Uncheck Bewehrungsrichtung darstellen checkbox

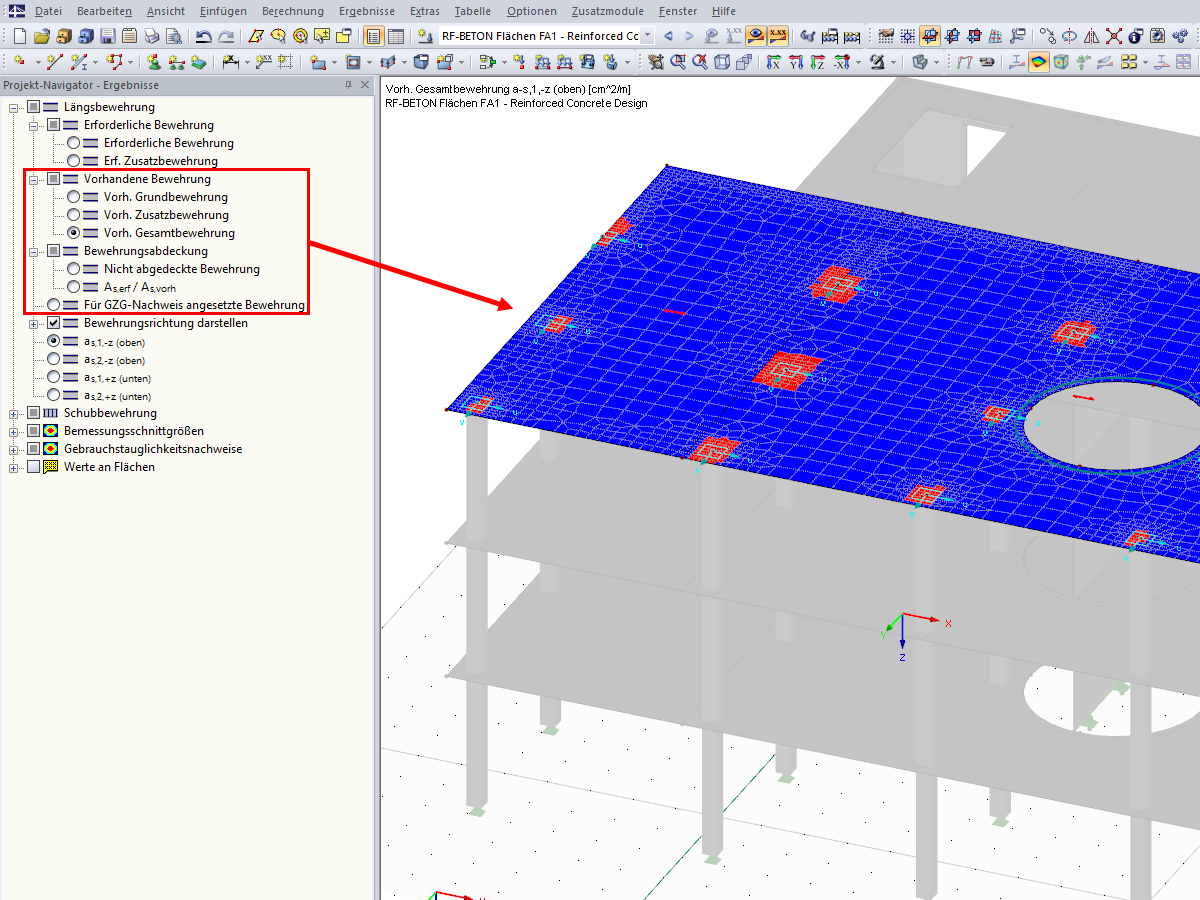53,323
